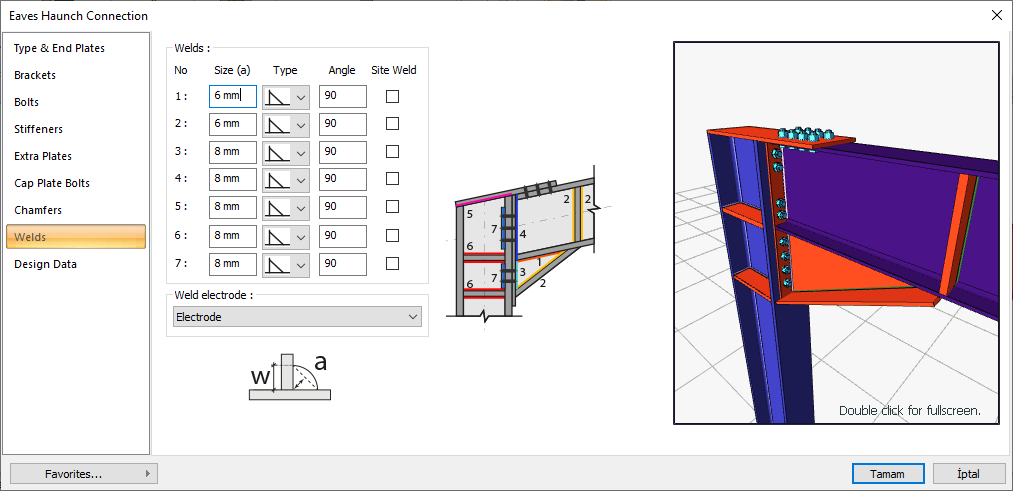Click the numbered weld locations schematic diagram

[x=528, y=249]
